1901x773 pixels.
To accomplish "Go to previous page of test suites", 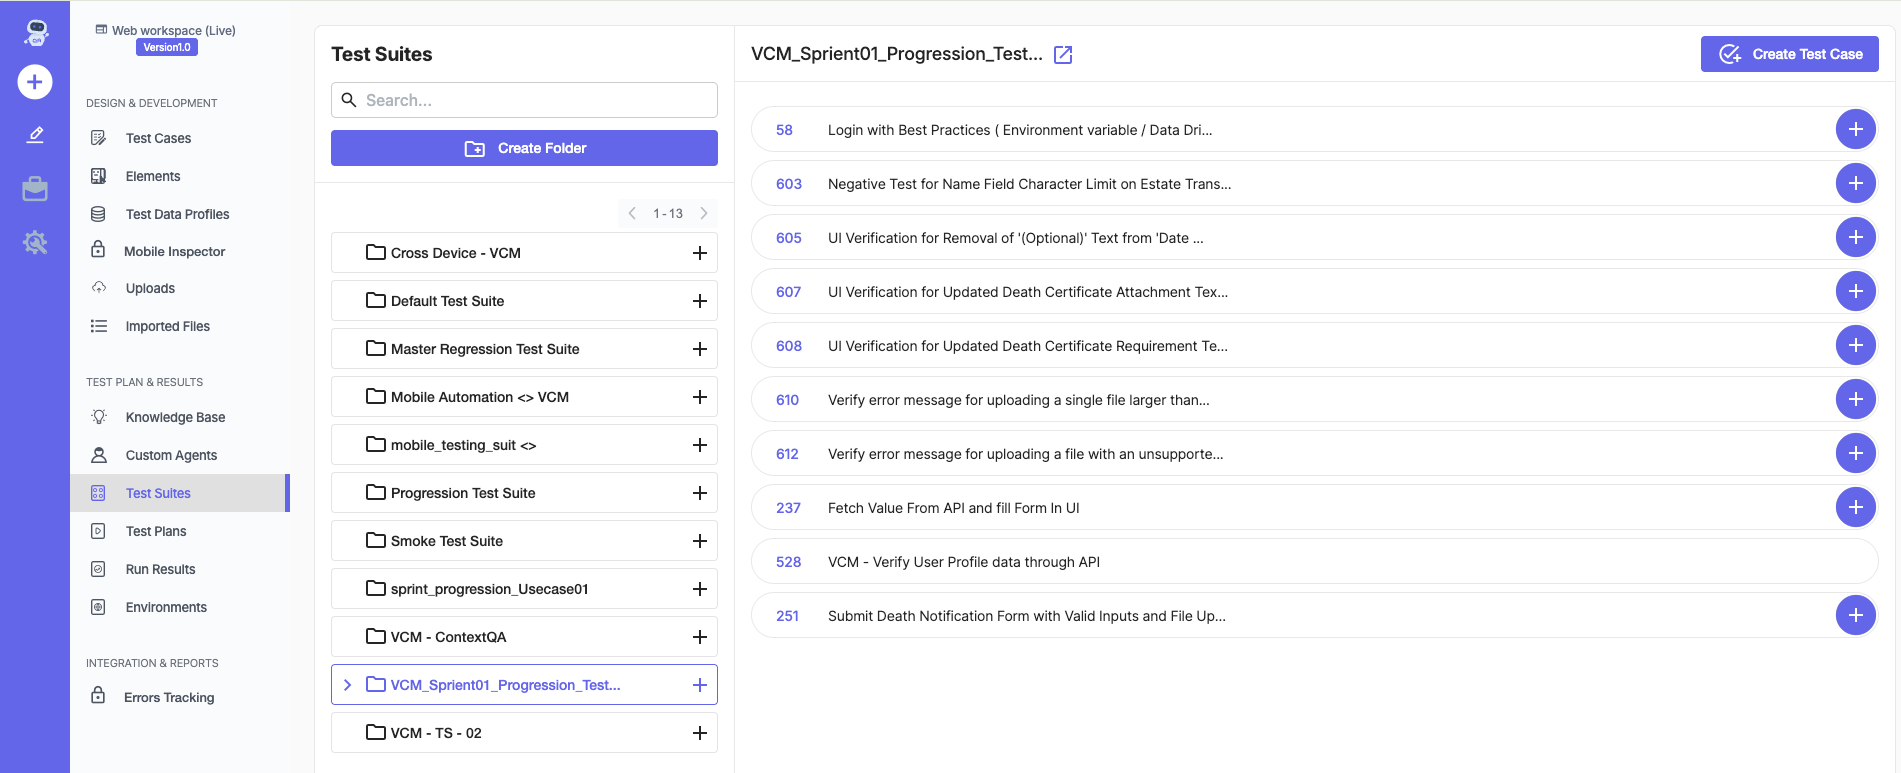I will pyautogui.click(x=632, y=213).
